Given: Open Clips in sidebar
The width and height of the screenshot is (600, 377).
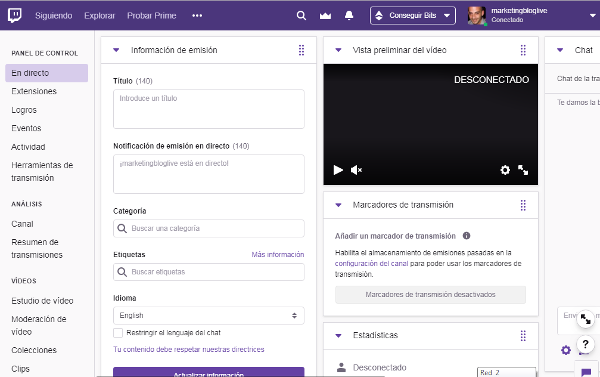Looking at the screenshot, I should 20,369.
